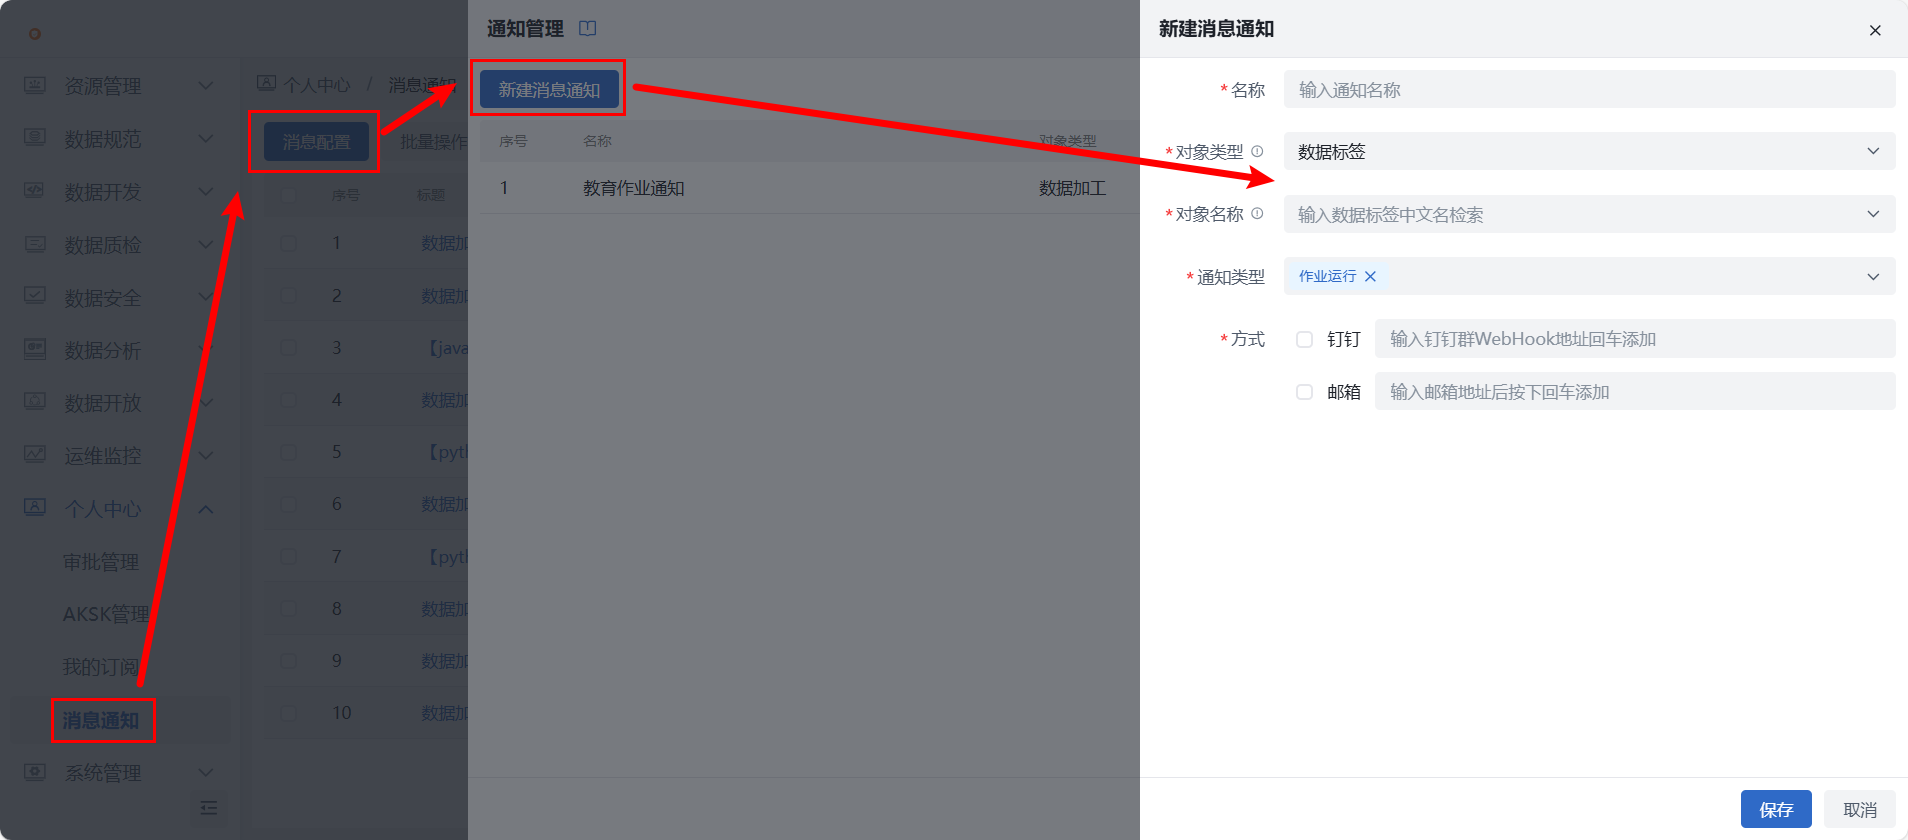Click the info icon next to 对象类型
This screenshot has height=840, width=1908.
[x=1257, y=151]
